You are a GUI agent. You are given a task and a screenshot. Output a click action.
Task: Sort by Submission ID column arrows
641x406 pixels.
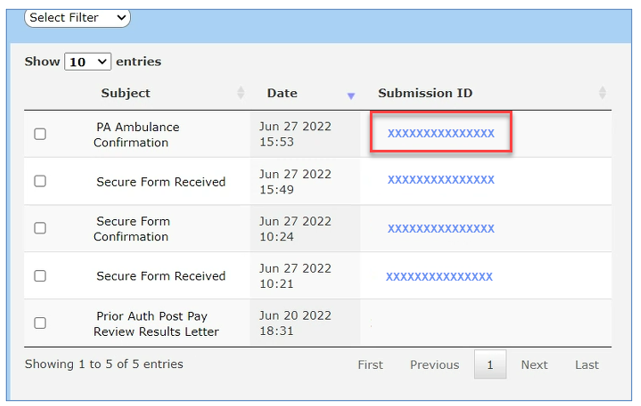(602, 93)
